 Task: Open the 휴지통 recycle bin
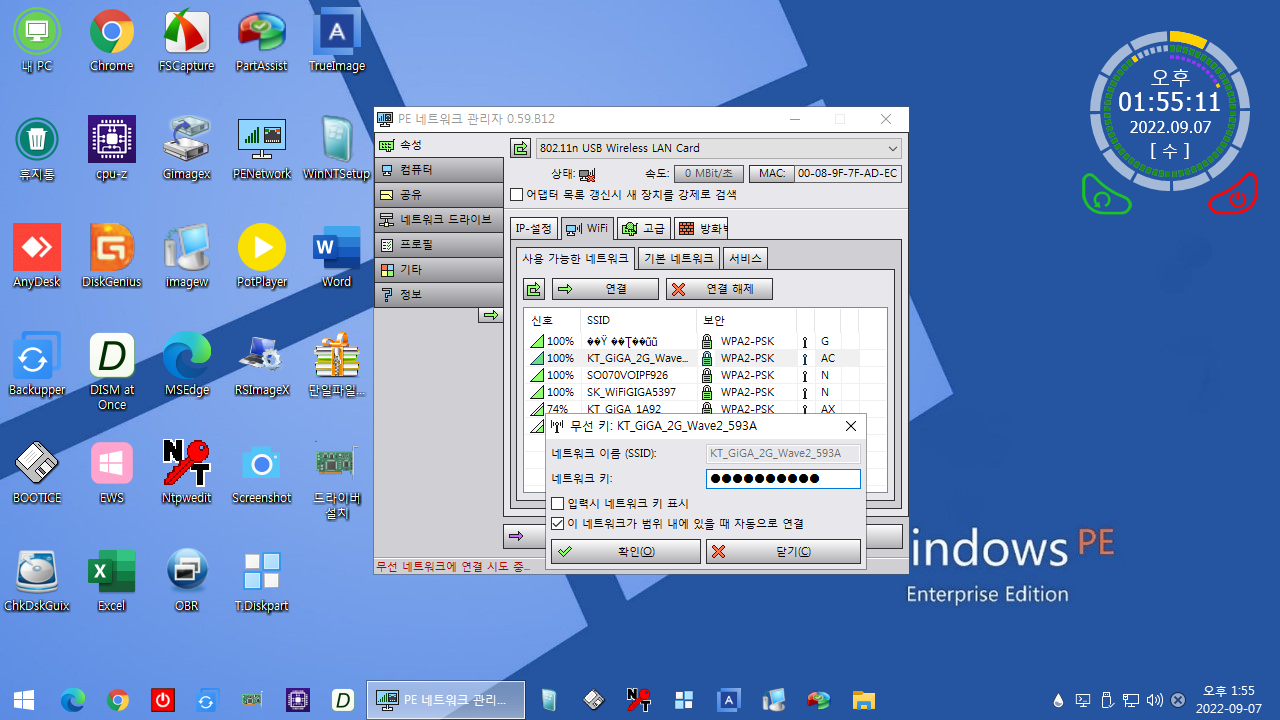[37, 149]
